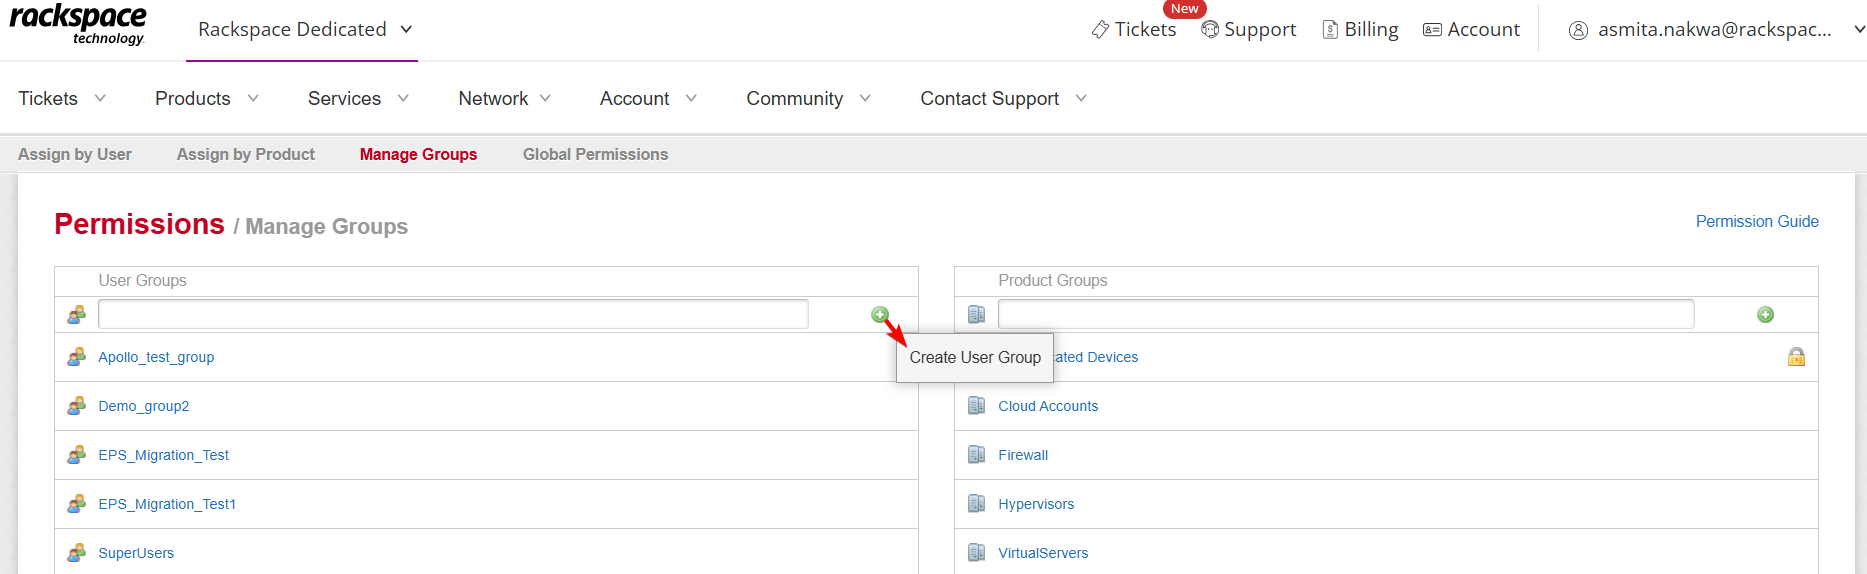The height and width of the screenshot is (574, 1867).
Task: Click the server icon beside Cloud Accounts
Action: (x=977, y=406)
